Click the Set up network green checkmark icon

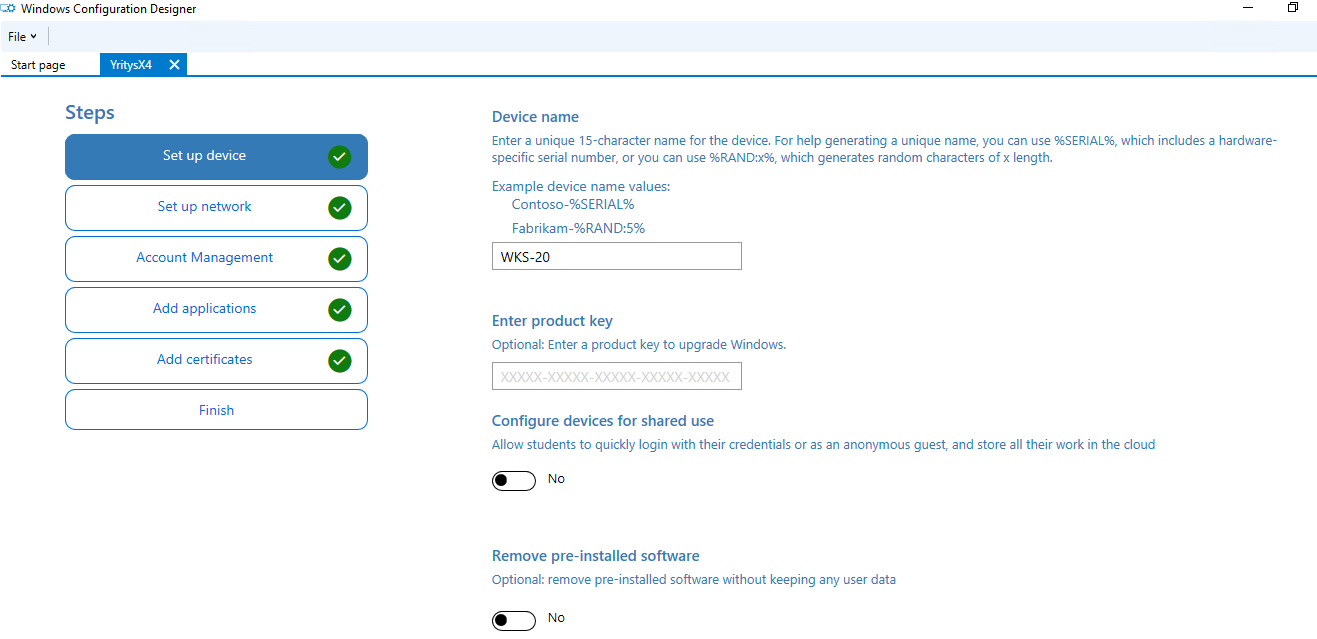pyautogui.click(x=340, y=208)
